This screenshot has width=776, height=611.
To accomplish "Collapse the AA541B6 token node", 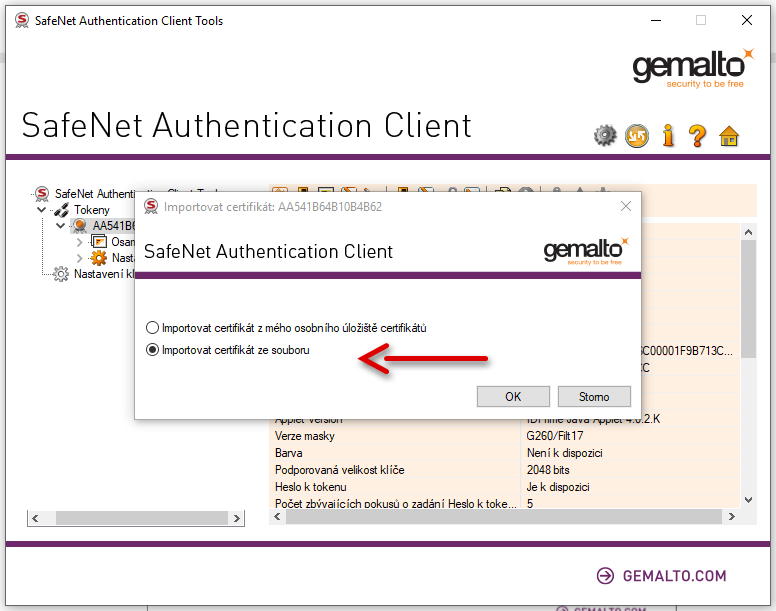I will coord(60,226).
